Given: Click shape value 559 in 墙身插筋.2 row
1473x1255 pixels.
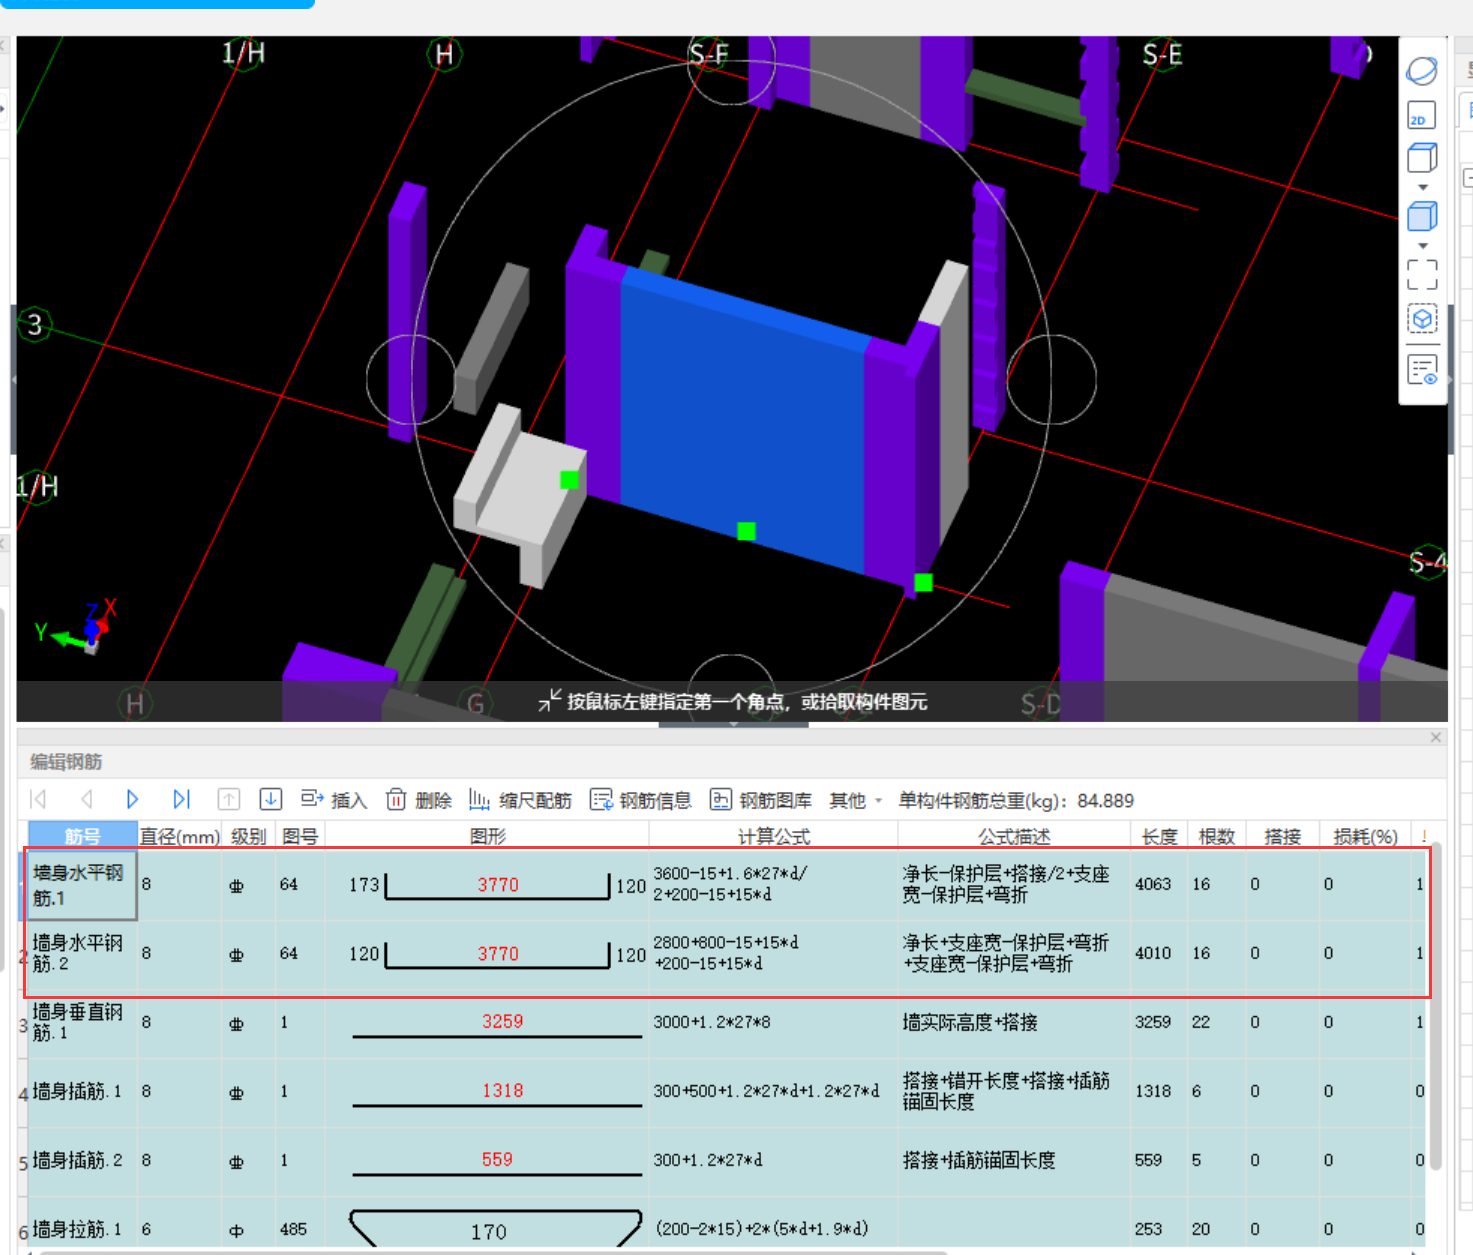Looking at the screenshot, I should 497,1159.
